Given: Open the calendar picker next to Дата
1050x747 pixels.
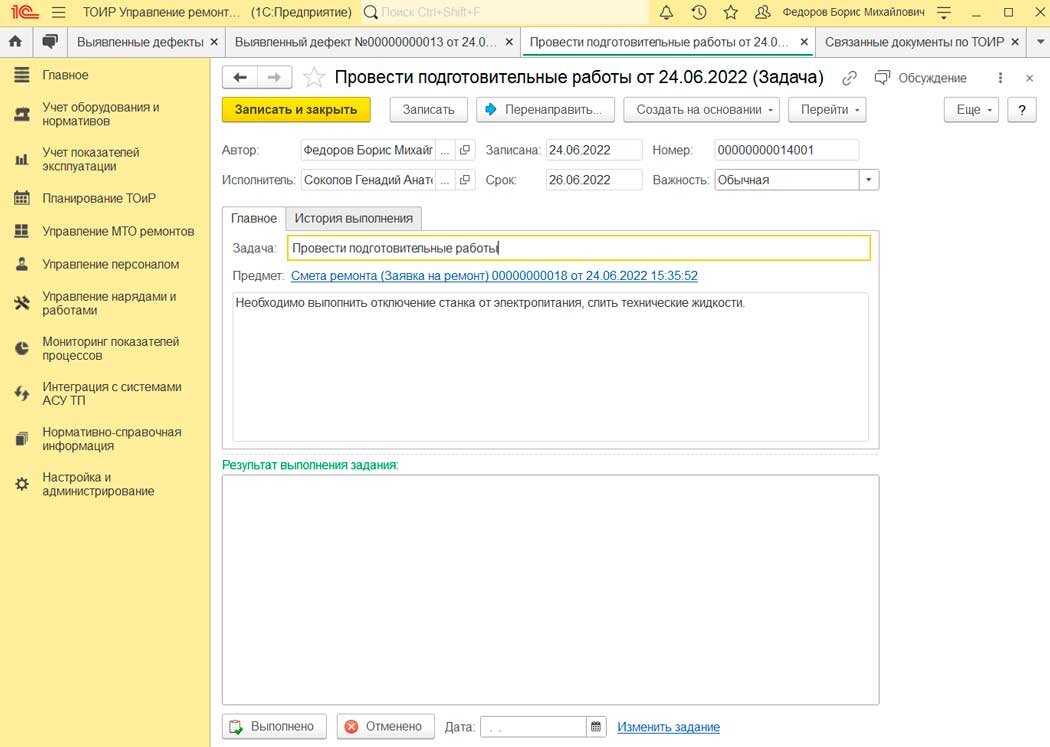Looking at the screenshot, I should (x=596, y=726).
